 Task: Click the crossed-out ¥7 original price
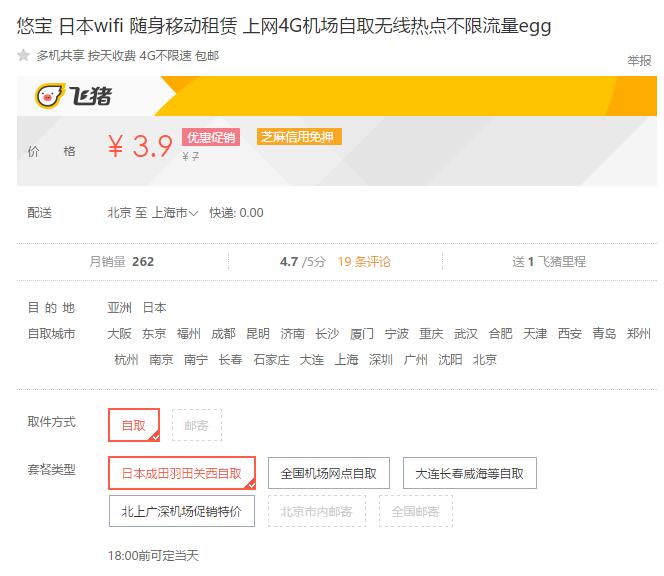coord(191,157)
